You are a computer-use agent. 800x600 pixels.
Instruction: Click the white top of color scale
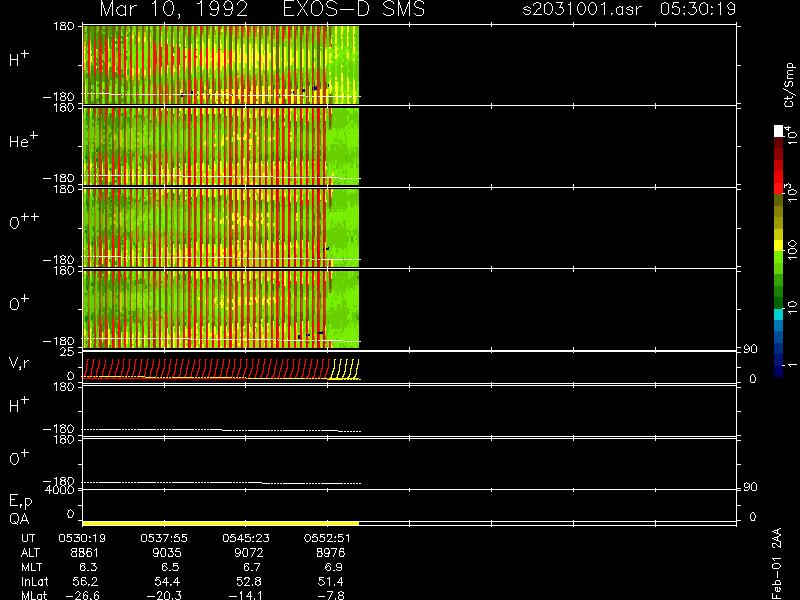(x=779, y=131)
